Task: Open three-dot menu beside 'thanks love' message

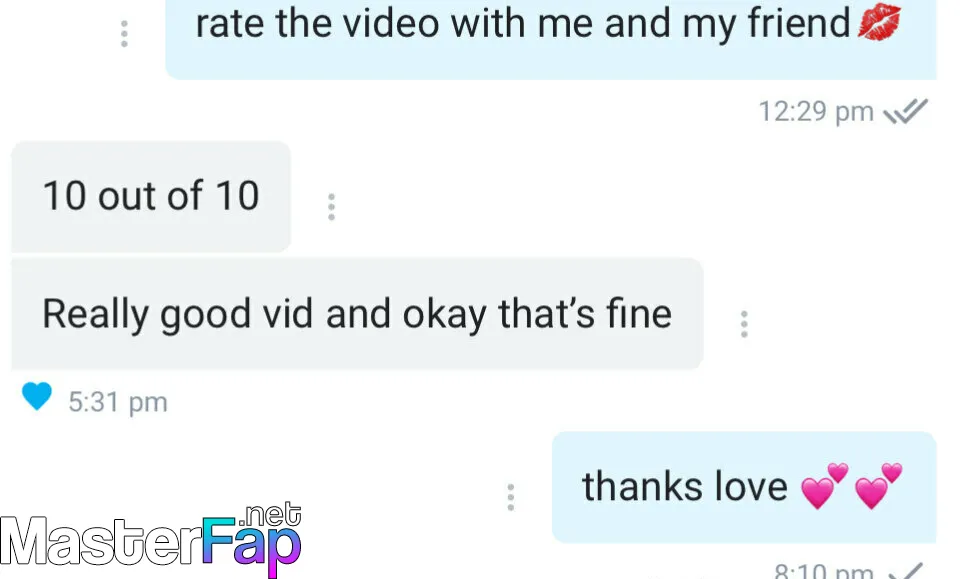Action: [511, 497]
